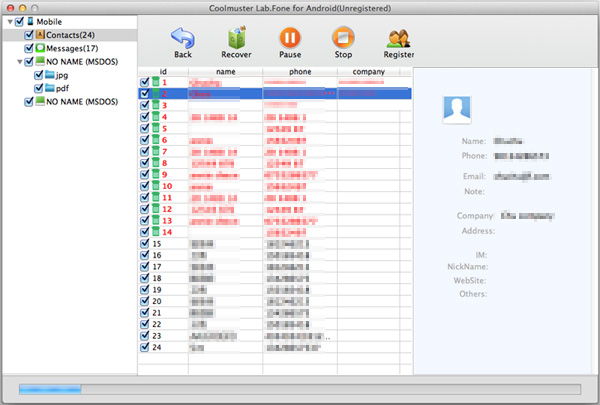Click the deleted trash icon in row 12
Viewport: 600px width, 405px height.
coord(156,208)
